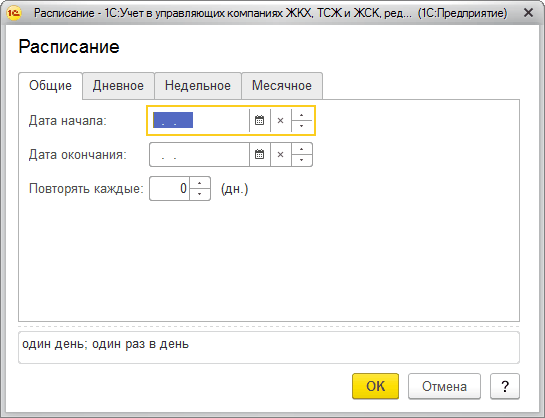
Task: Open help with the question mark button
Action: pos(505,386)
